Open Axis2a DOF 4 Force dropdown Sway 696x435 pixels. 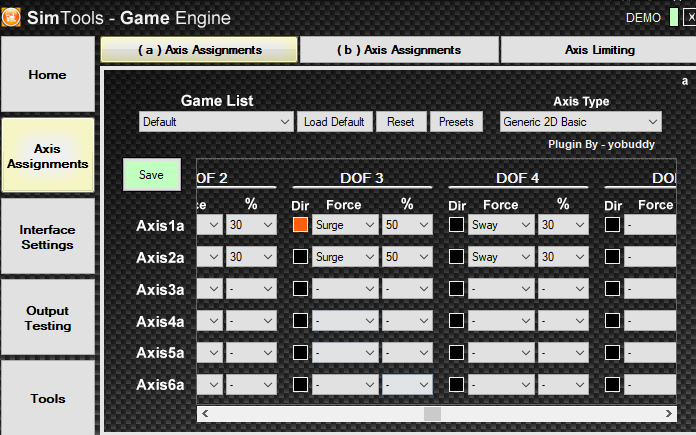click(x=501, y=257)
